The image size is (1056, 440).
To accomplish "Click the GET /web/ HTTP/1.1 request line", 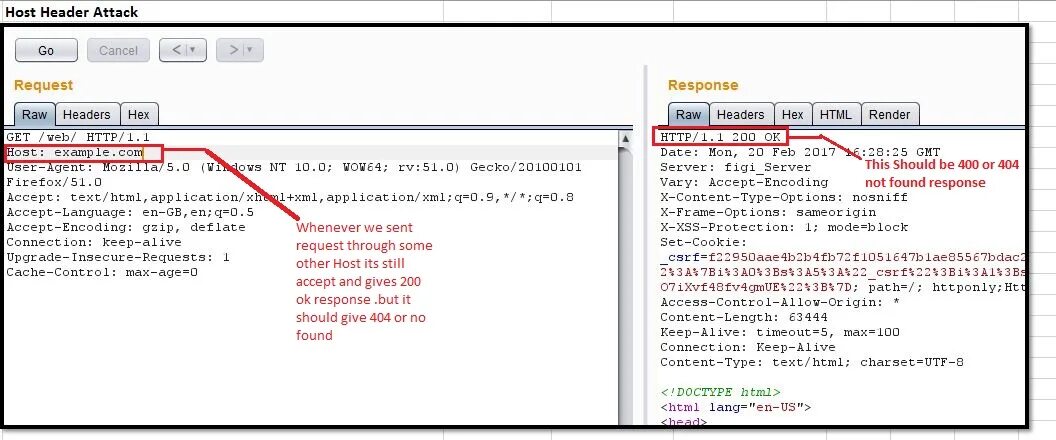I will coord(78,137).
